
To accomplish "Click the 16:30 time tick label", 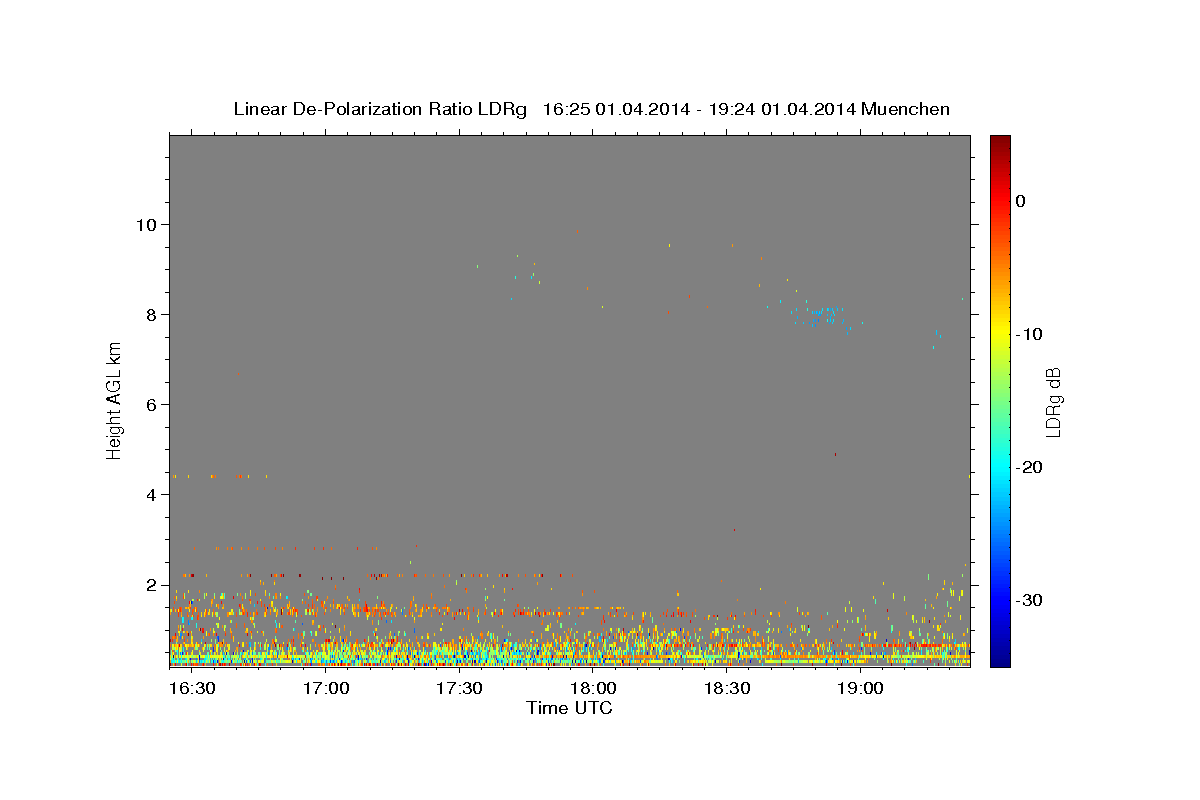I will 192,688.
